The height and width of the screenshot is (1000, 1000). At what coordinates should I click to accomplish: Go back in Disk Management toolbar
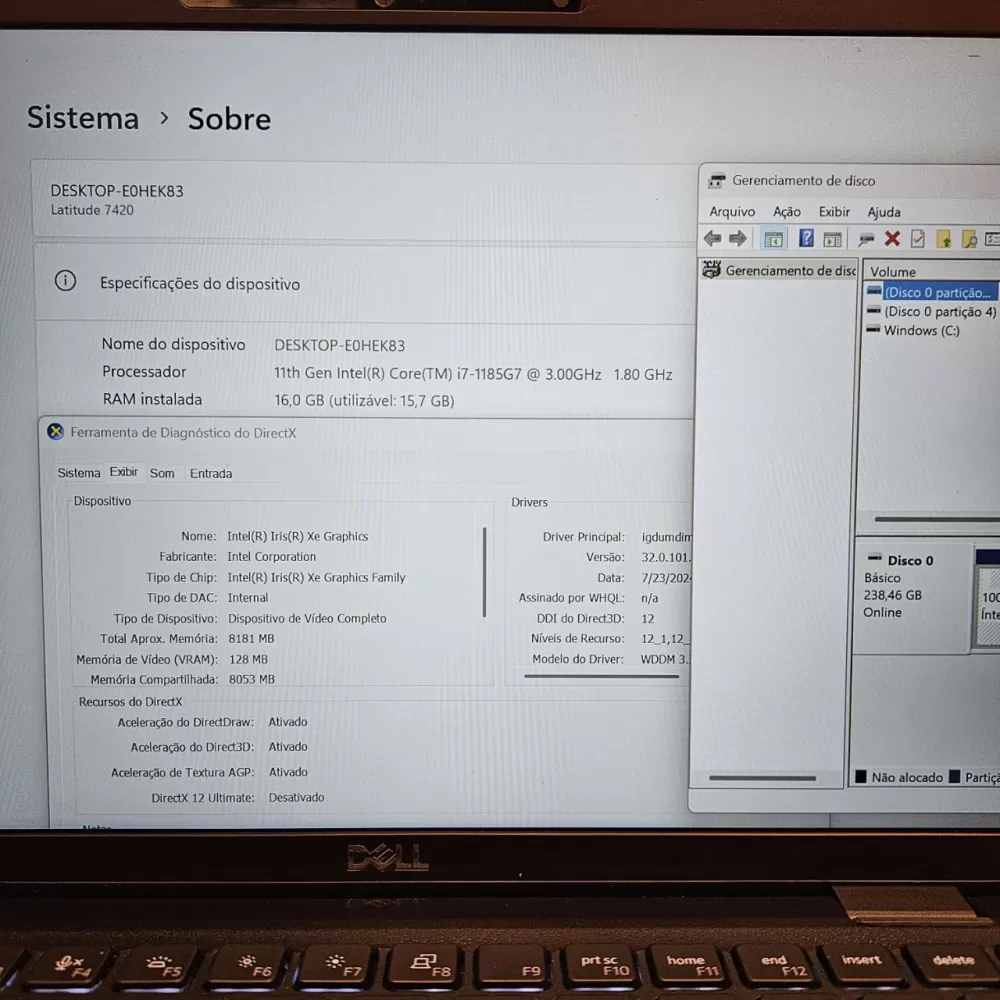pyautogui.click(x=712, y=239)
